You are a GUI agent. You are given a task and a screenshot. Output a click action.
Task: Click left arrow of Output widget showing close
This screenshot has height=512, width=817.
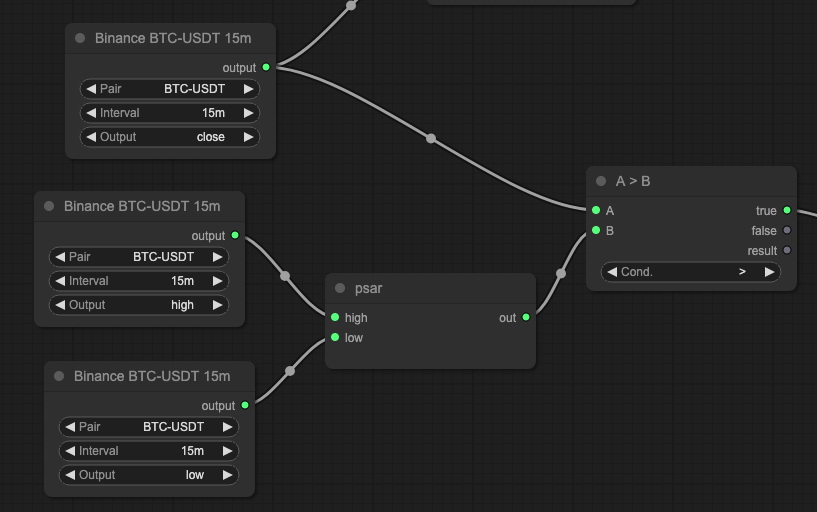click(91, 137)
